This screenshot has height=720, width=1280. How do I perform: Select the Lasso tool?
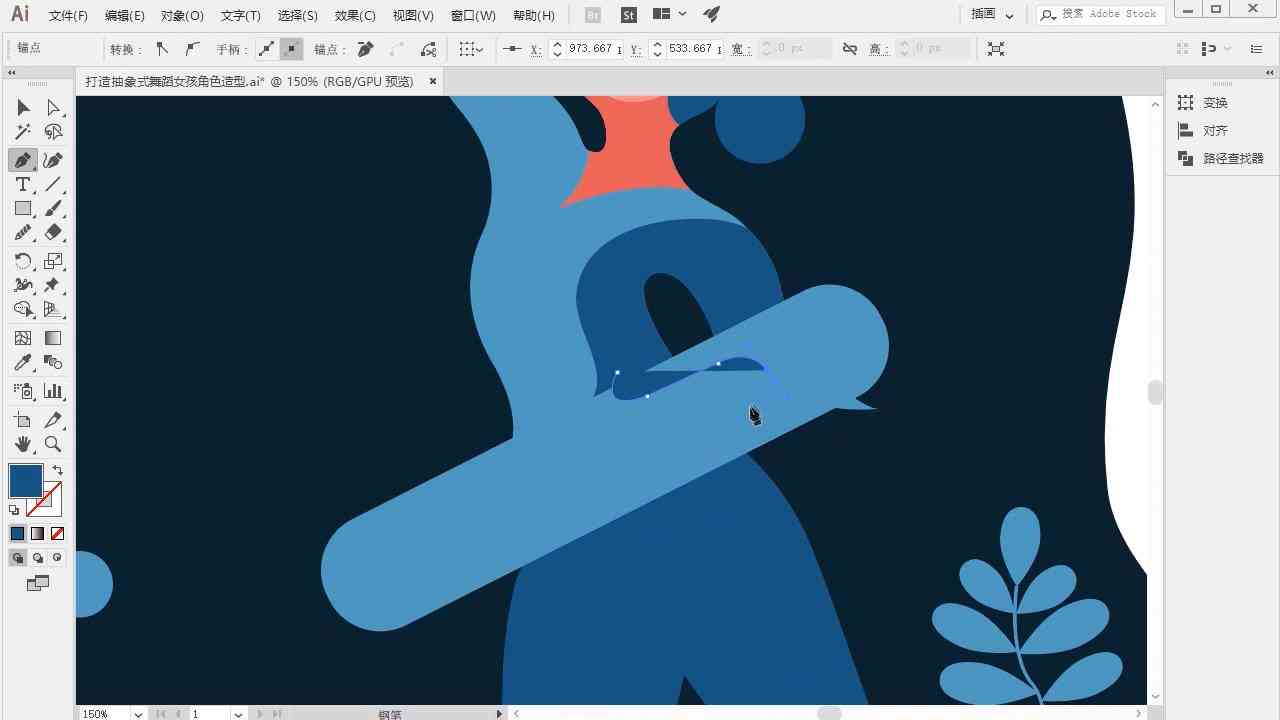tap(53, 132)
